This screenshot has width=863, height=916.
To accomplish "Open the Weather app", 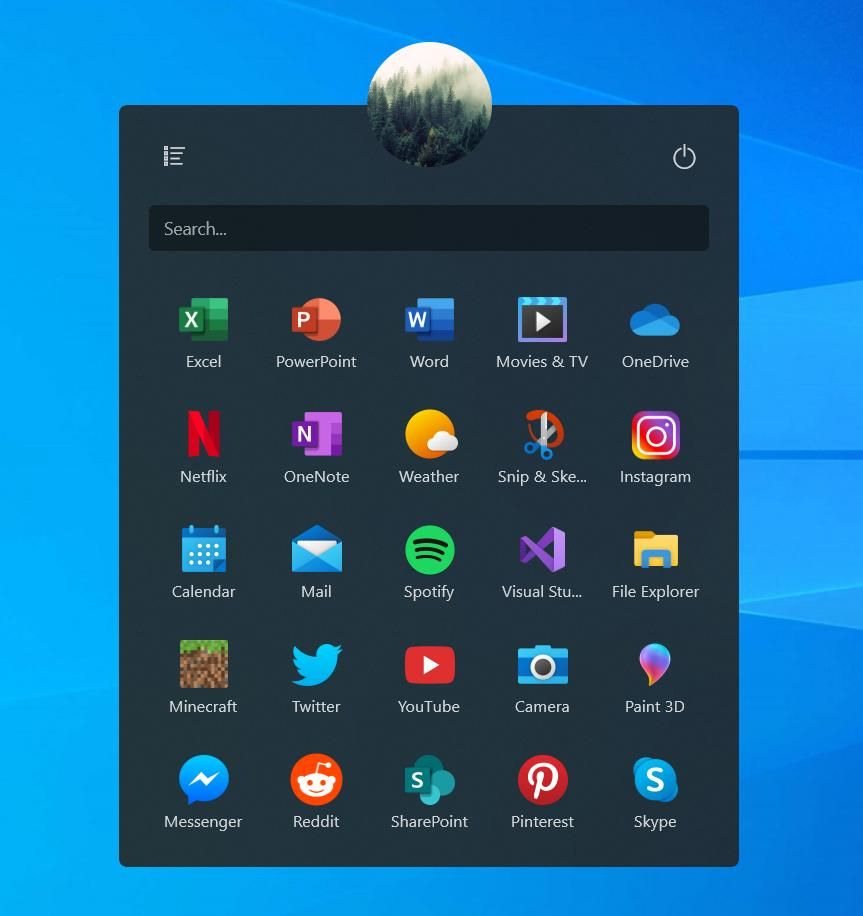I will [x=431, y=434].
